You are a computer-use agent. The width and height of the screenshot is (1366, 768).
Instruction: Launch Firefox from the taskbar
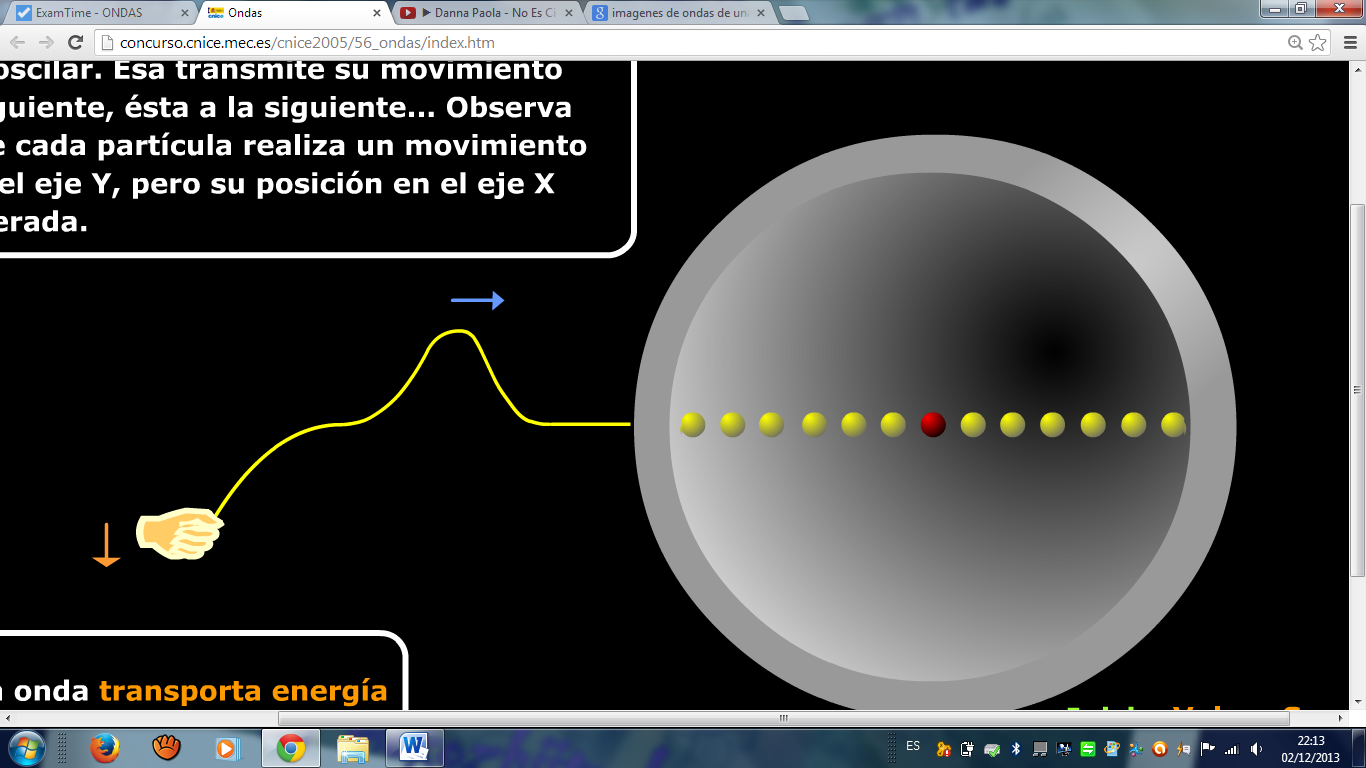coord(104,748)
